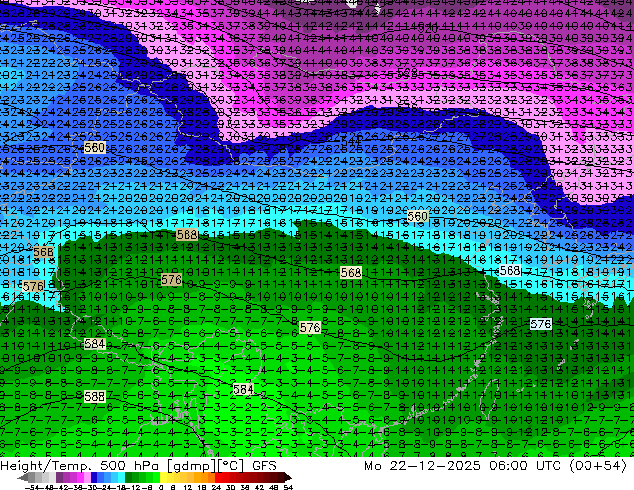This screenshot has width=634, height=490.
Task: Click the date "22-12-2025"
Action: pyautogui.click(x=435, y=466)
